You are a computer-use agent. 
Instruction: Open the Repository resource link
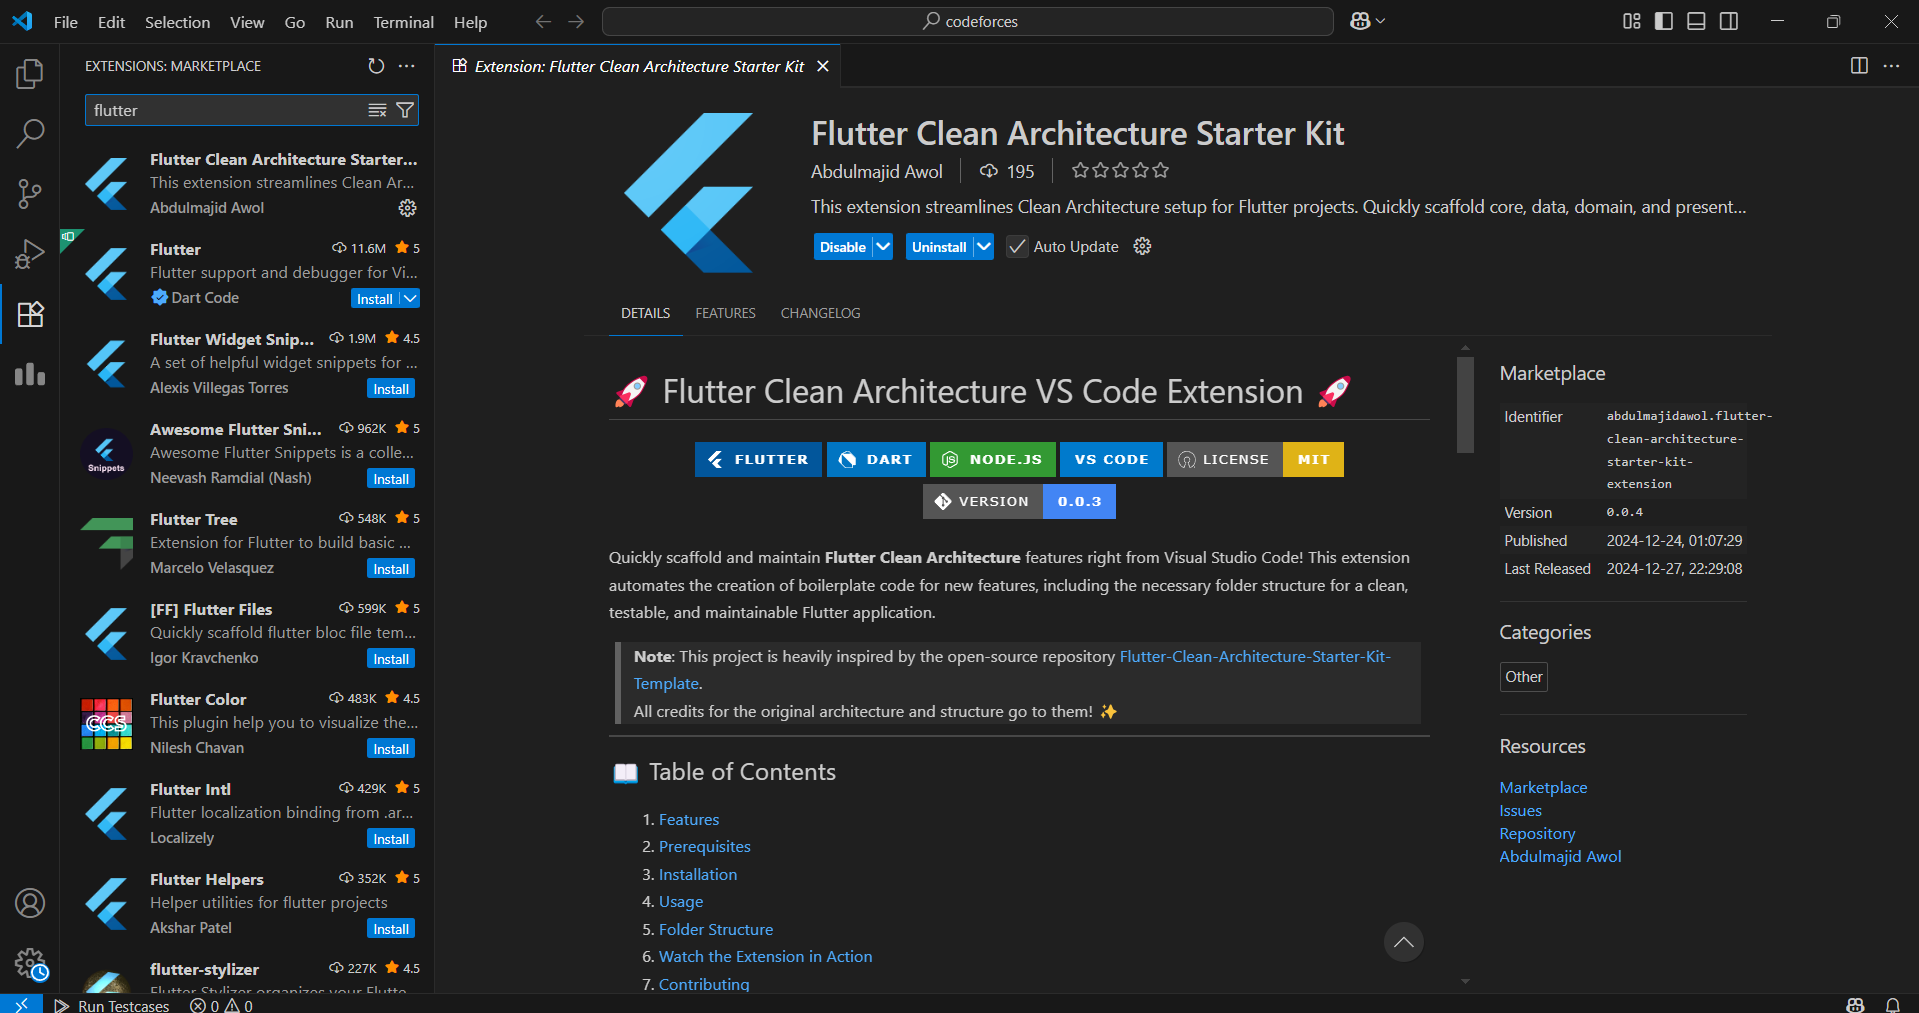1537,834
